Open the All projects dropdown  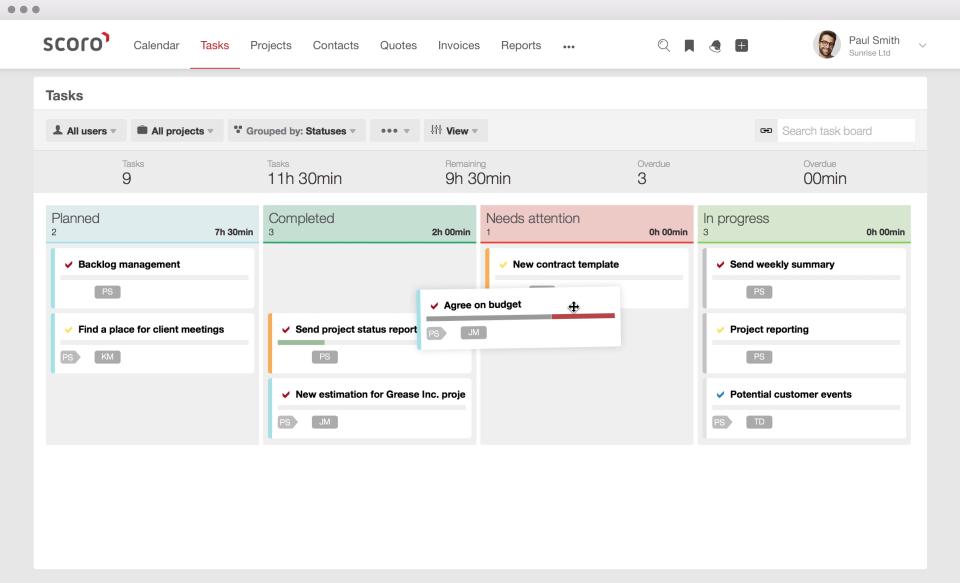click(176, 131)
